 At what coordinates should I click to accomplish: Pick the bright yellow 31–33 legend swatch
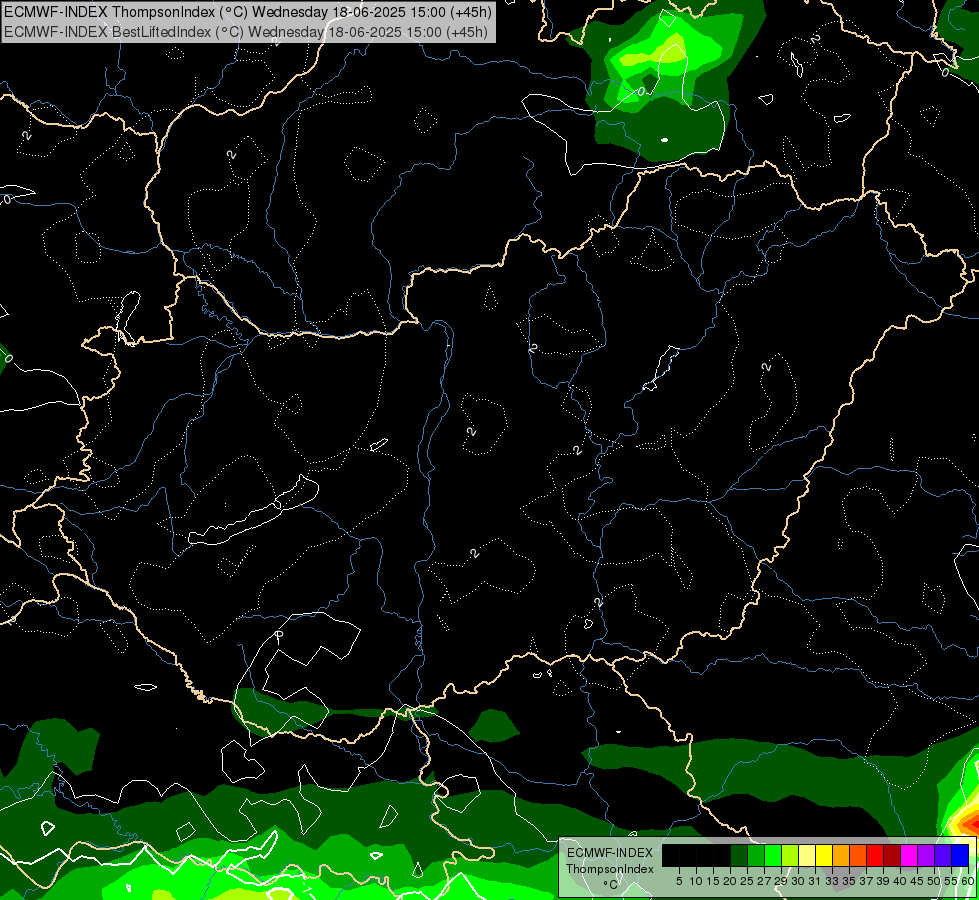[824, 855]
